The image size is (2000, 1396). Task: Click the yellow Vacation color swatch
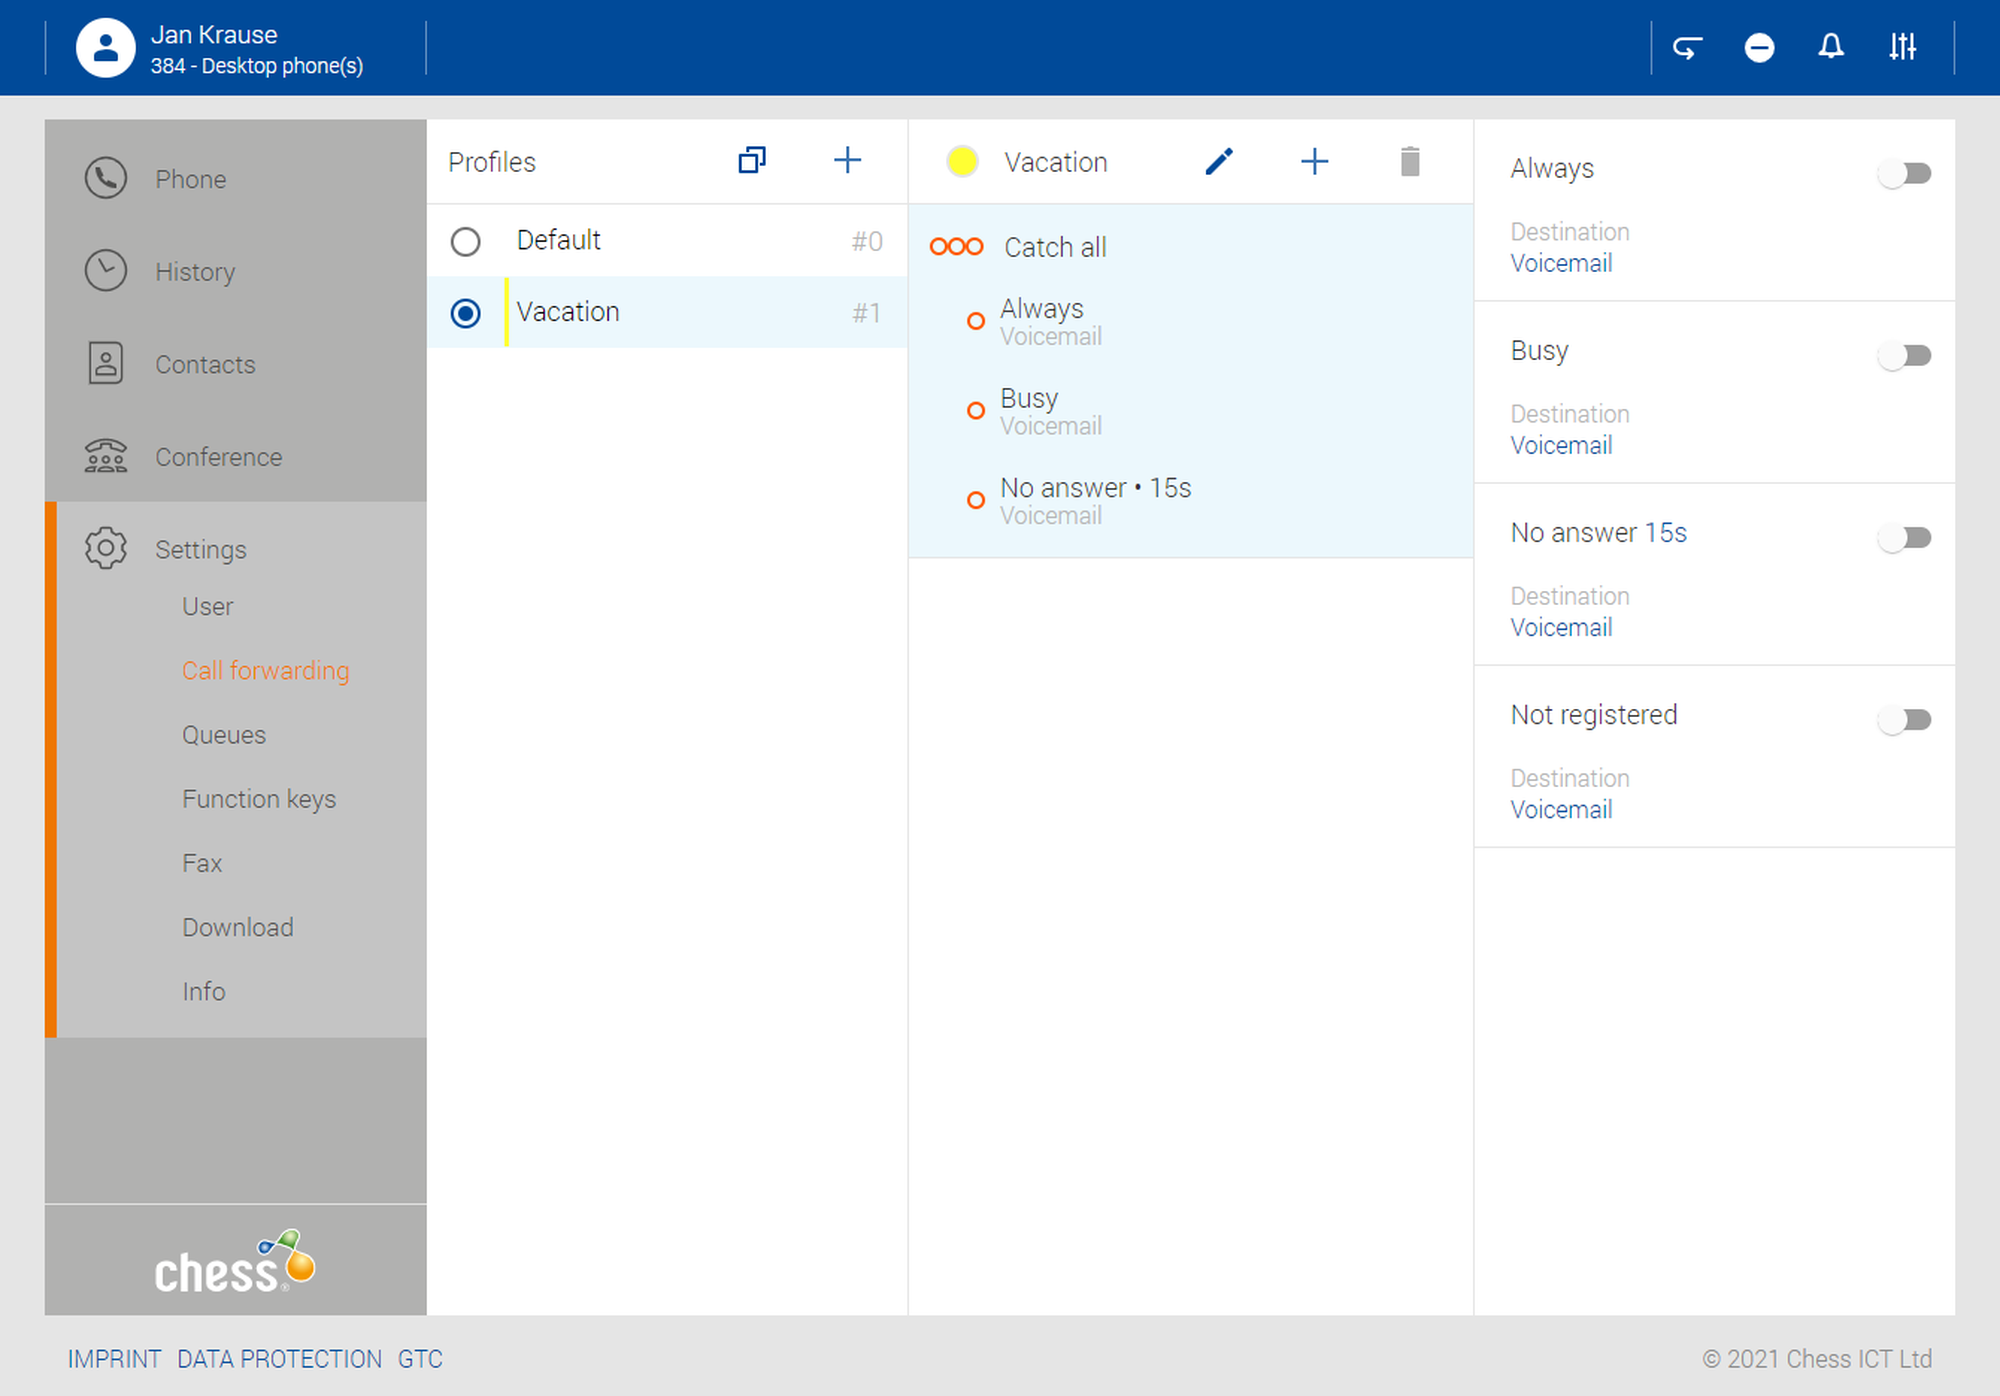[962, 162]
